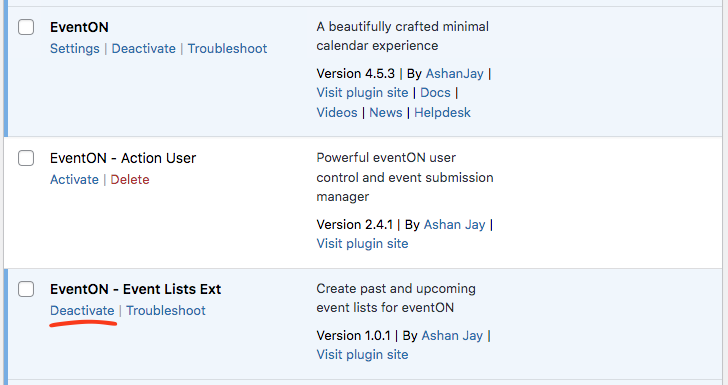Open the AshanJay author link for EventON
This screenshot has width=728, height=385.
click(x=455, y=73)
